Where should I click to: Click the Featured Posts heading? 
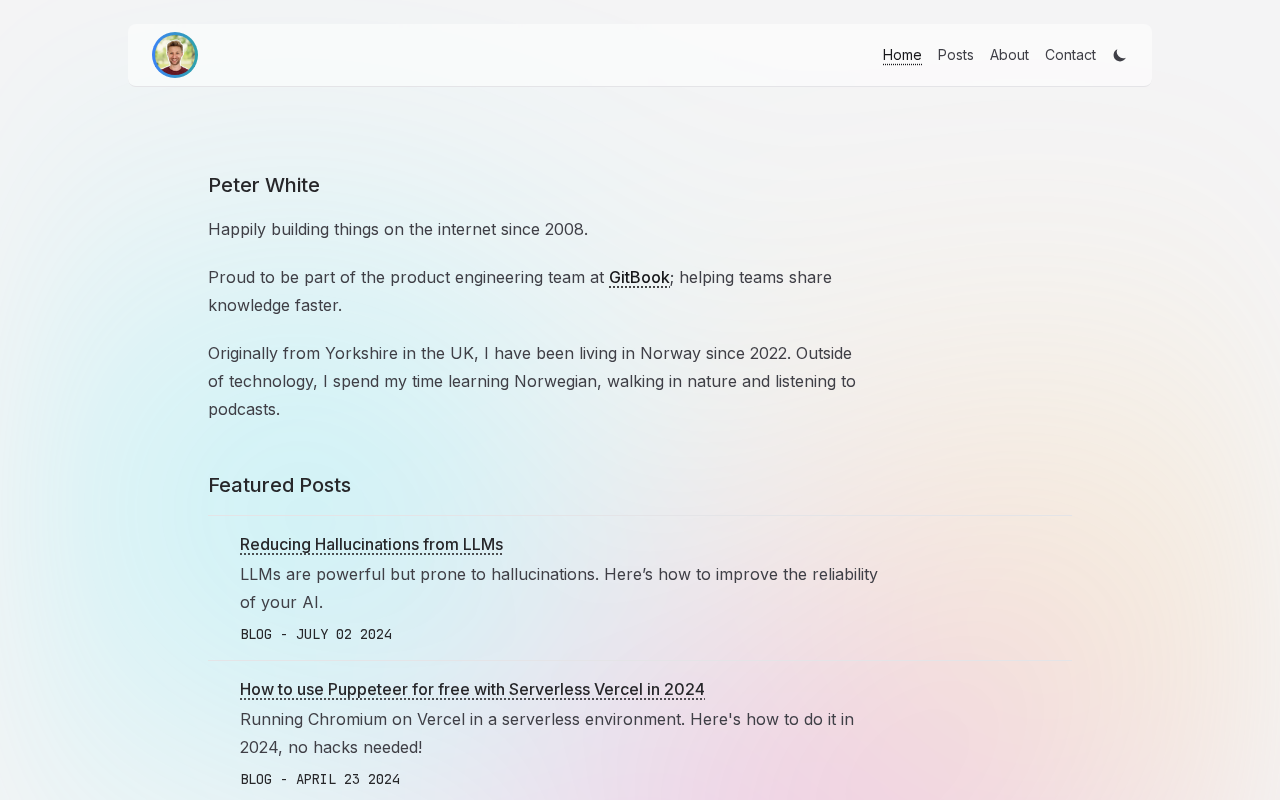(279, 485)
